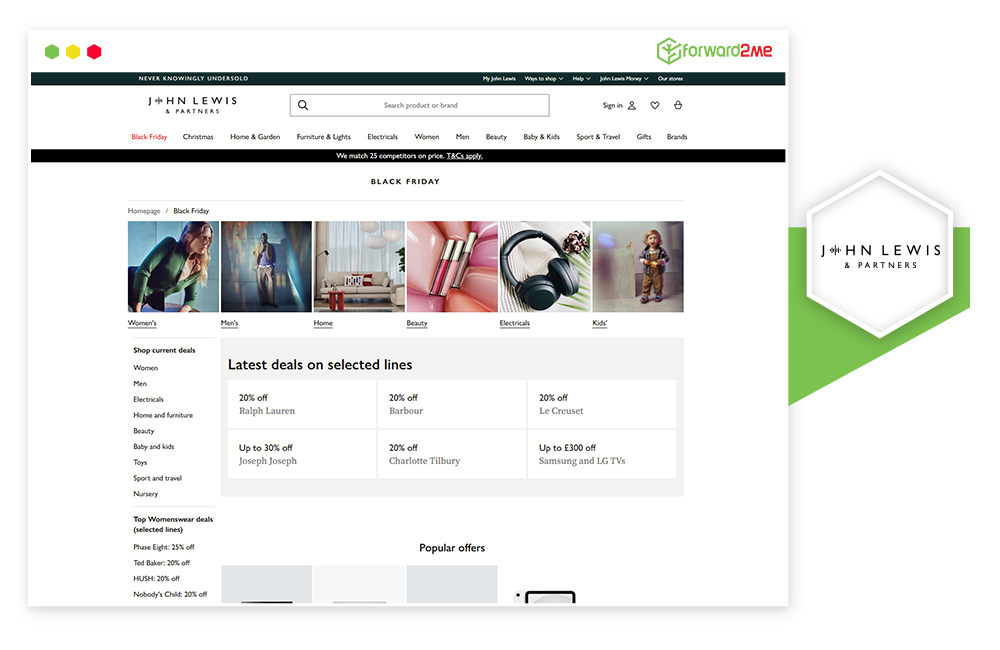This screenshot has width=1000, height=650.
Task: Open the shopping basket icon
Action: pos(678,105)
